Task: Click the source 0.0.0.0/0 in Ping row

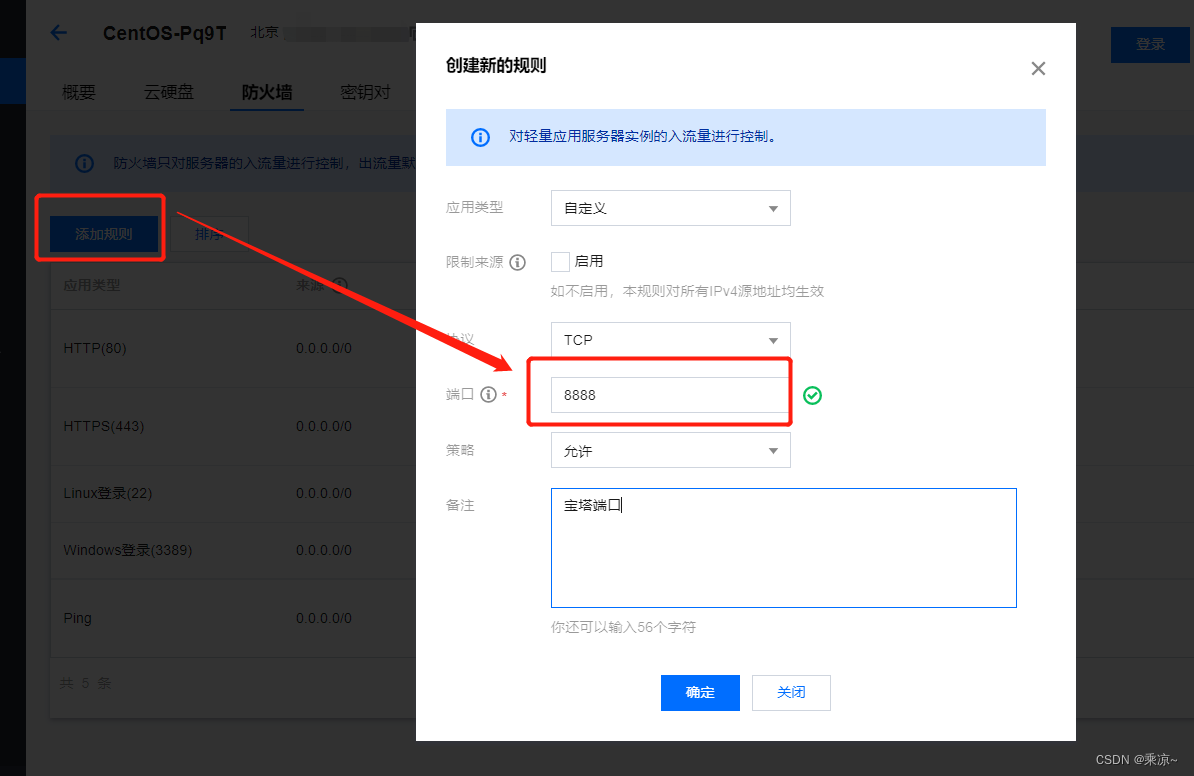Action: tap(324, 618)
